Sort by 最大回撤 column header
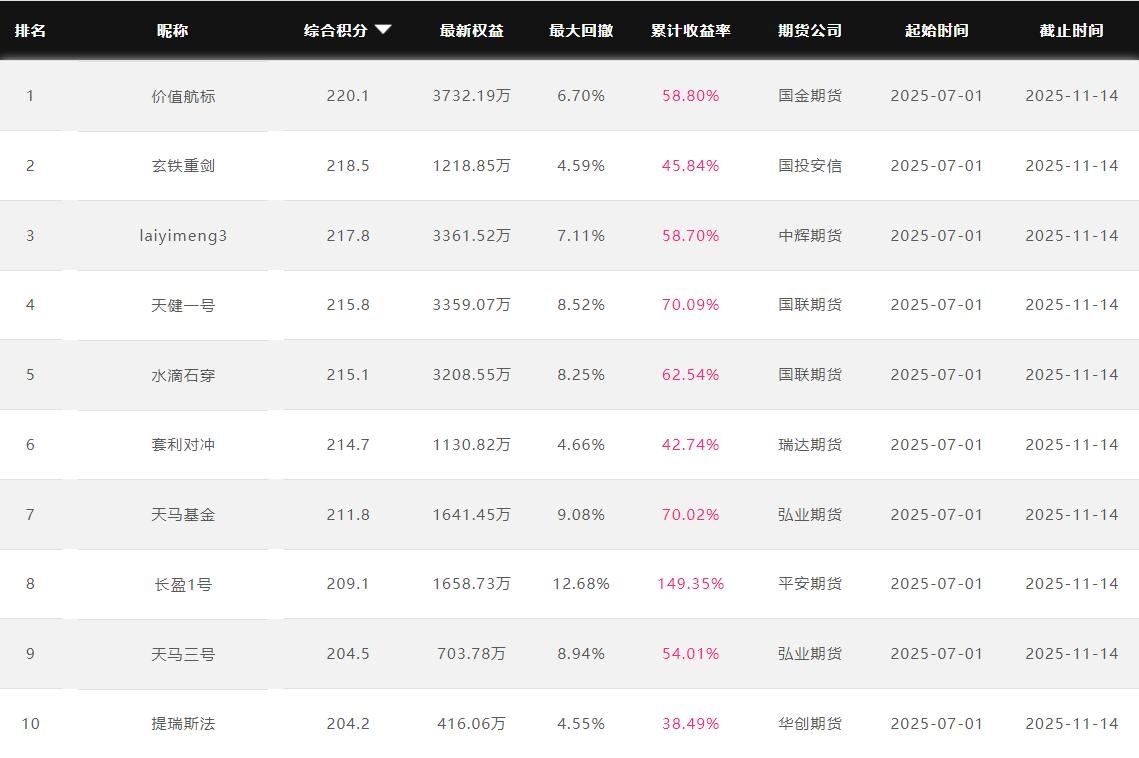This screenshot has width=1139, height=758. [x=580, y=30]
